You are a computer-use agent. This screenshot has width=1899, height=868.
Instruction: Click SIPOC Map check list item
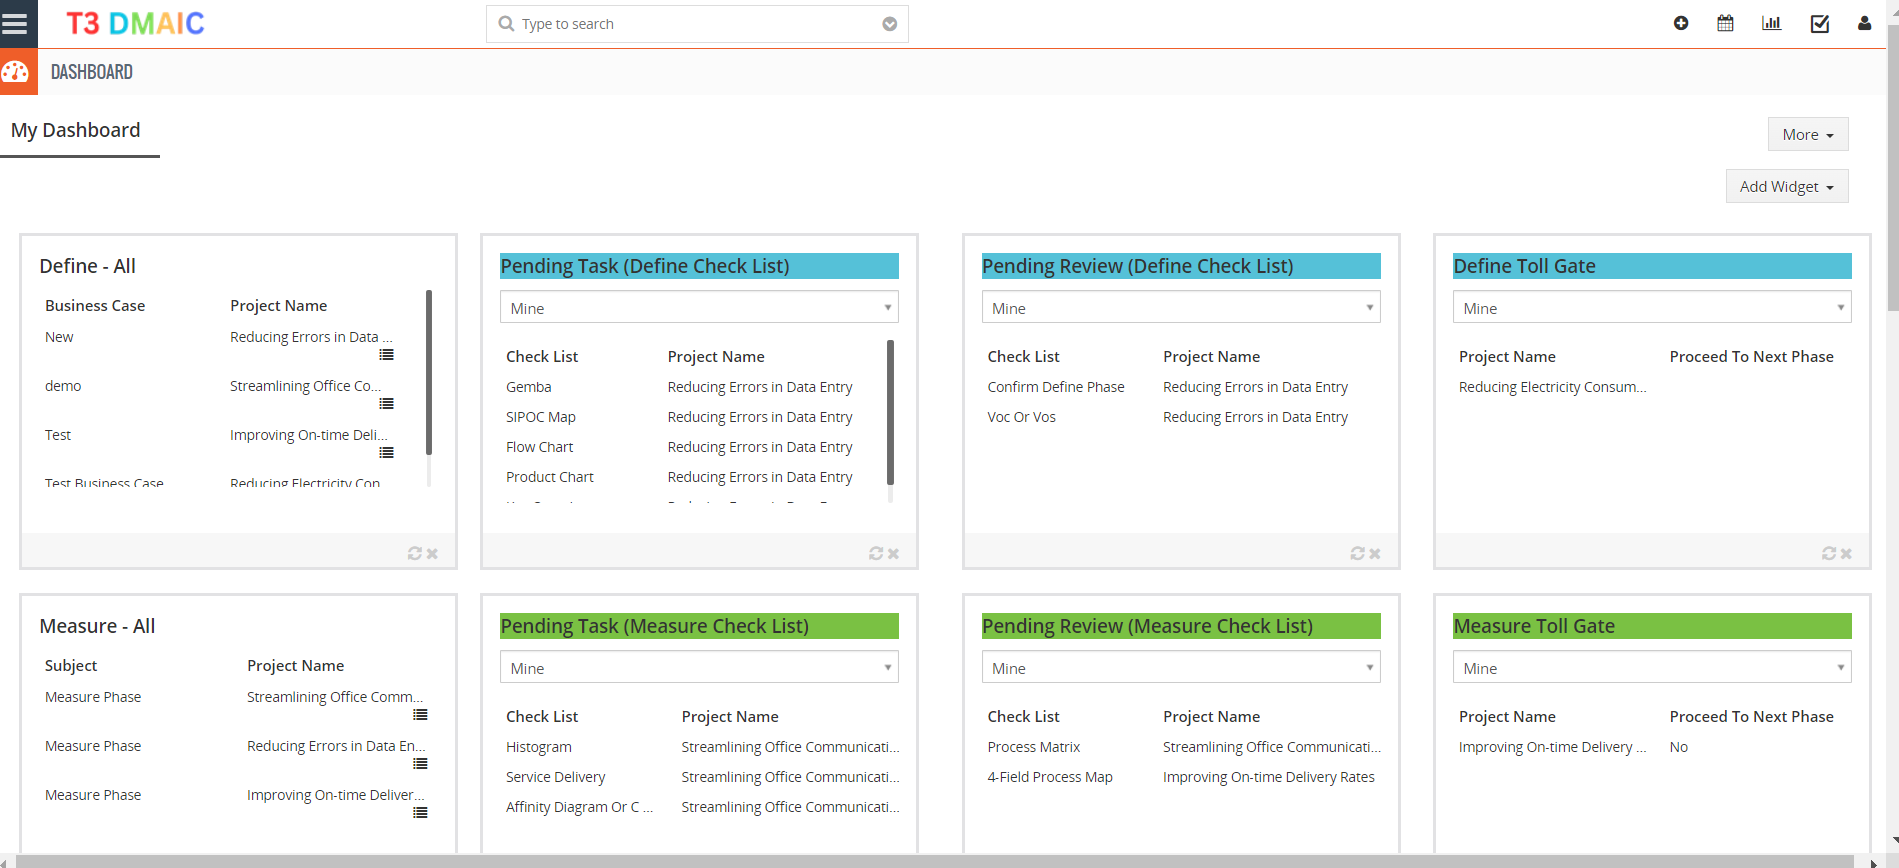(541, 417)
